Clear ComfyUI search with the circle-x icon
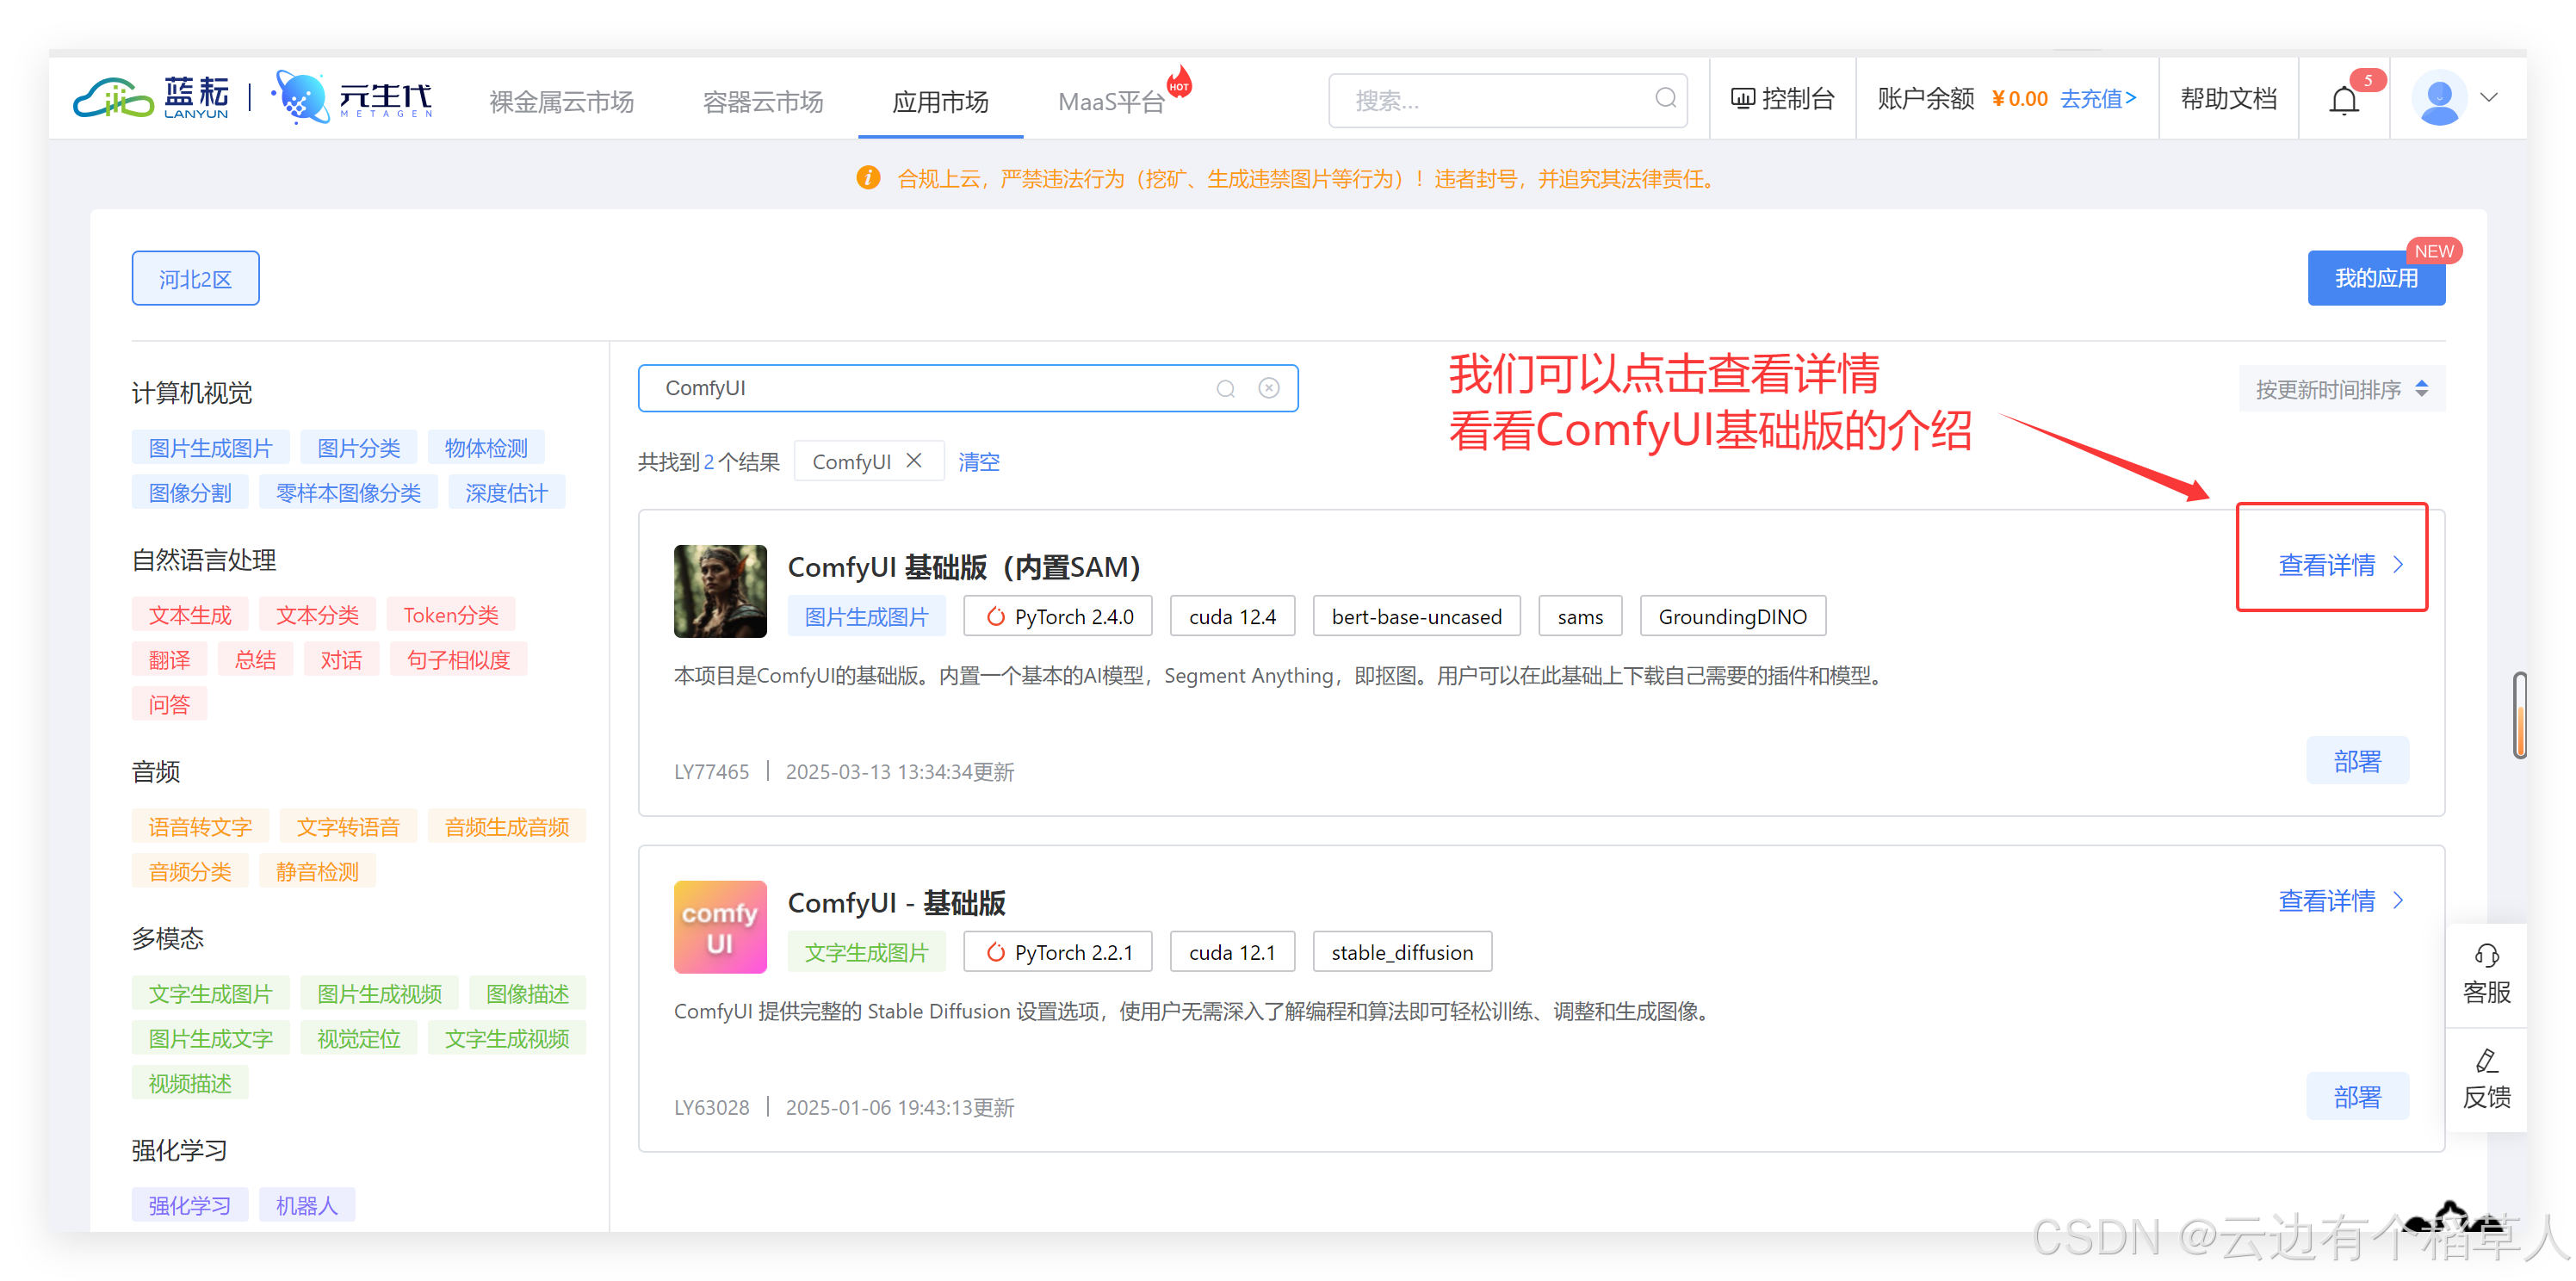 tap(1269, 388)
